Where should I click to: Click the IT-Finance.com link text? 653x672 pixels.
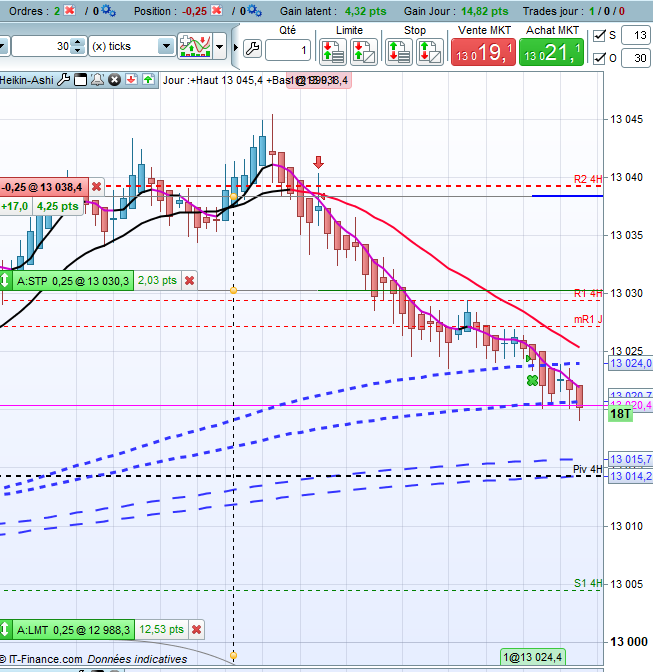pyautogui.click(x=45, y=659)
